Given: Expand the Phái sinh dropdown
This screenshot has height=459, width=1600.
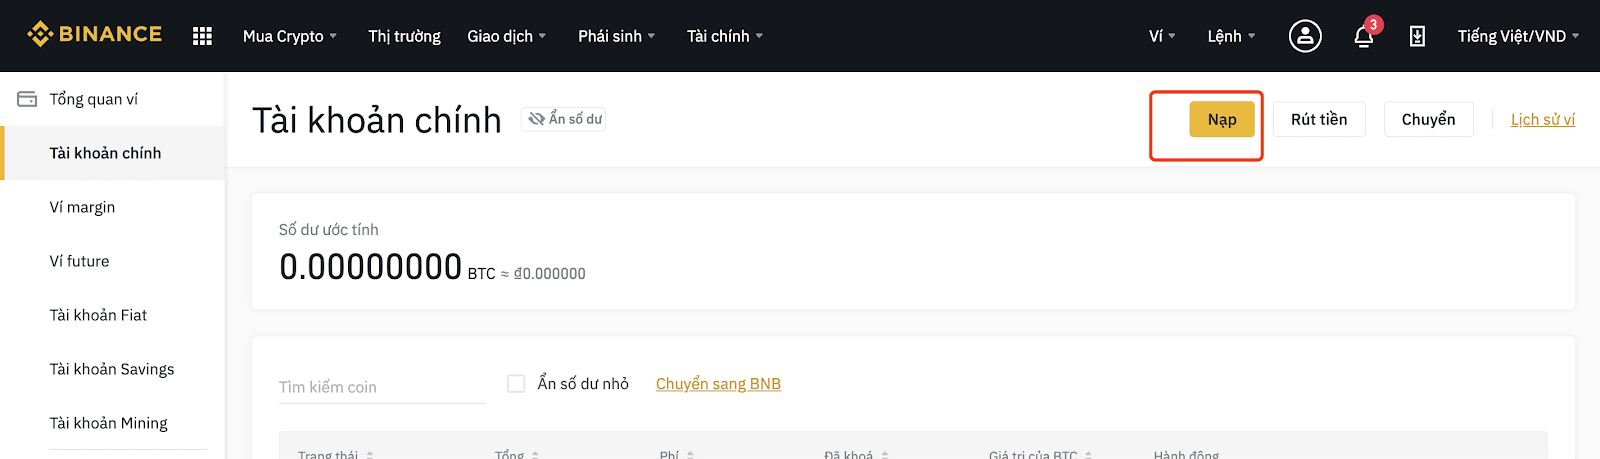Looking at the screenshot, I should [617, 36].
